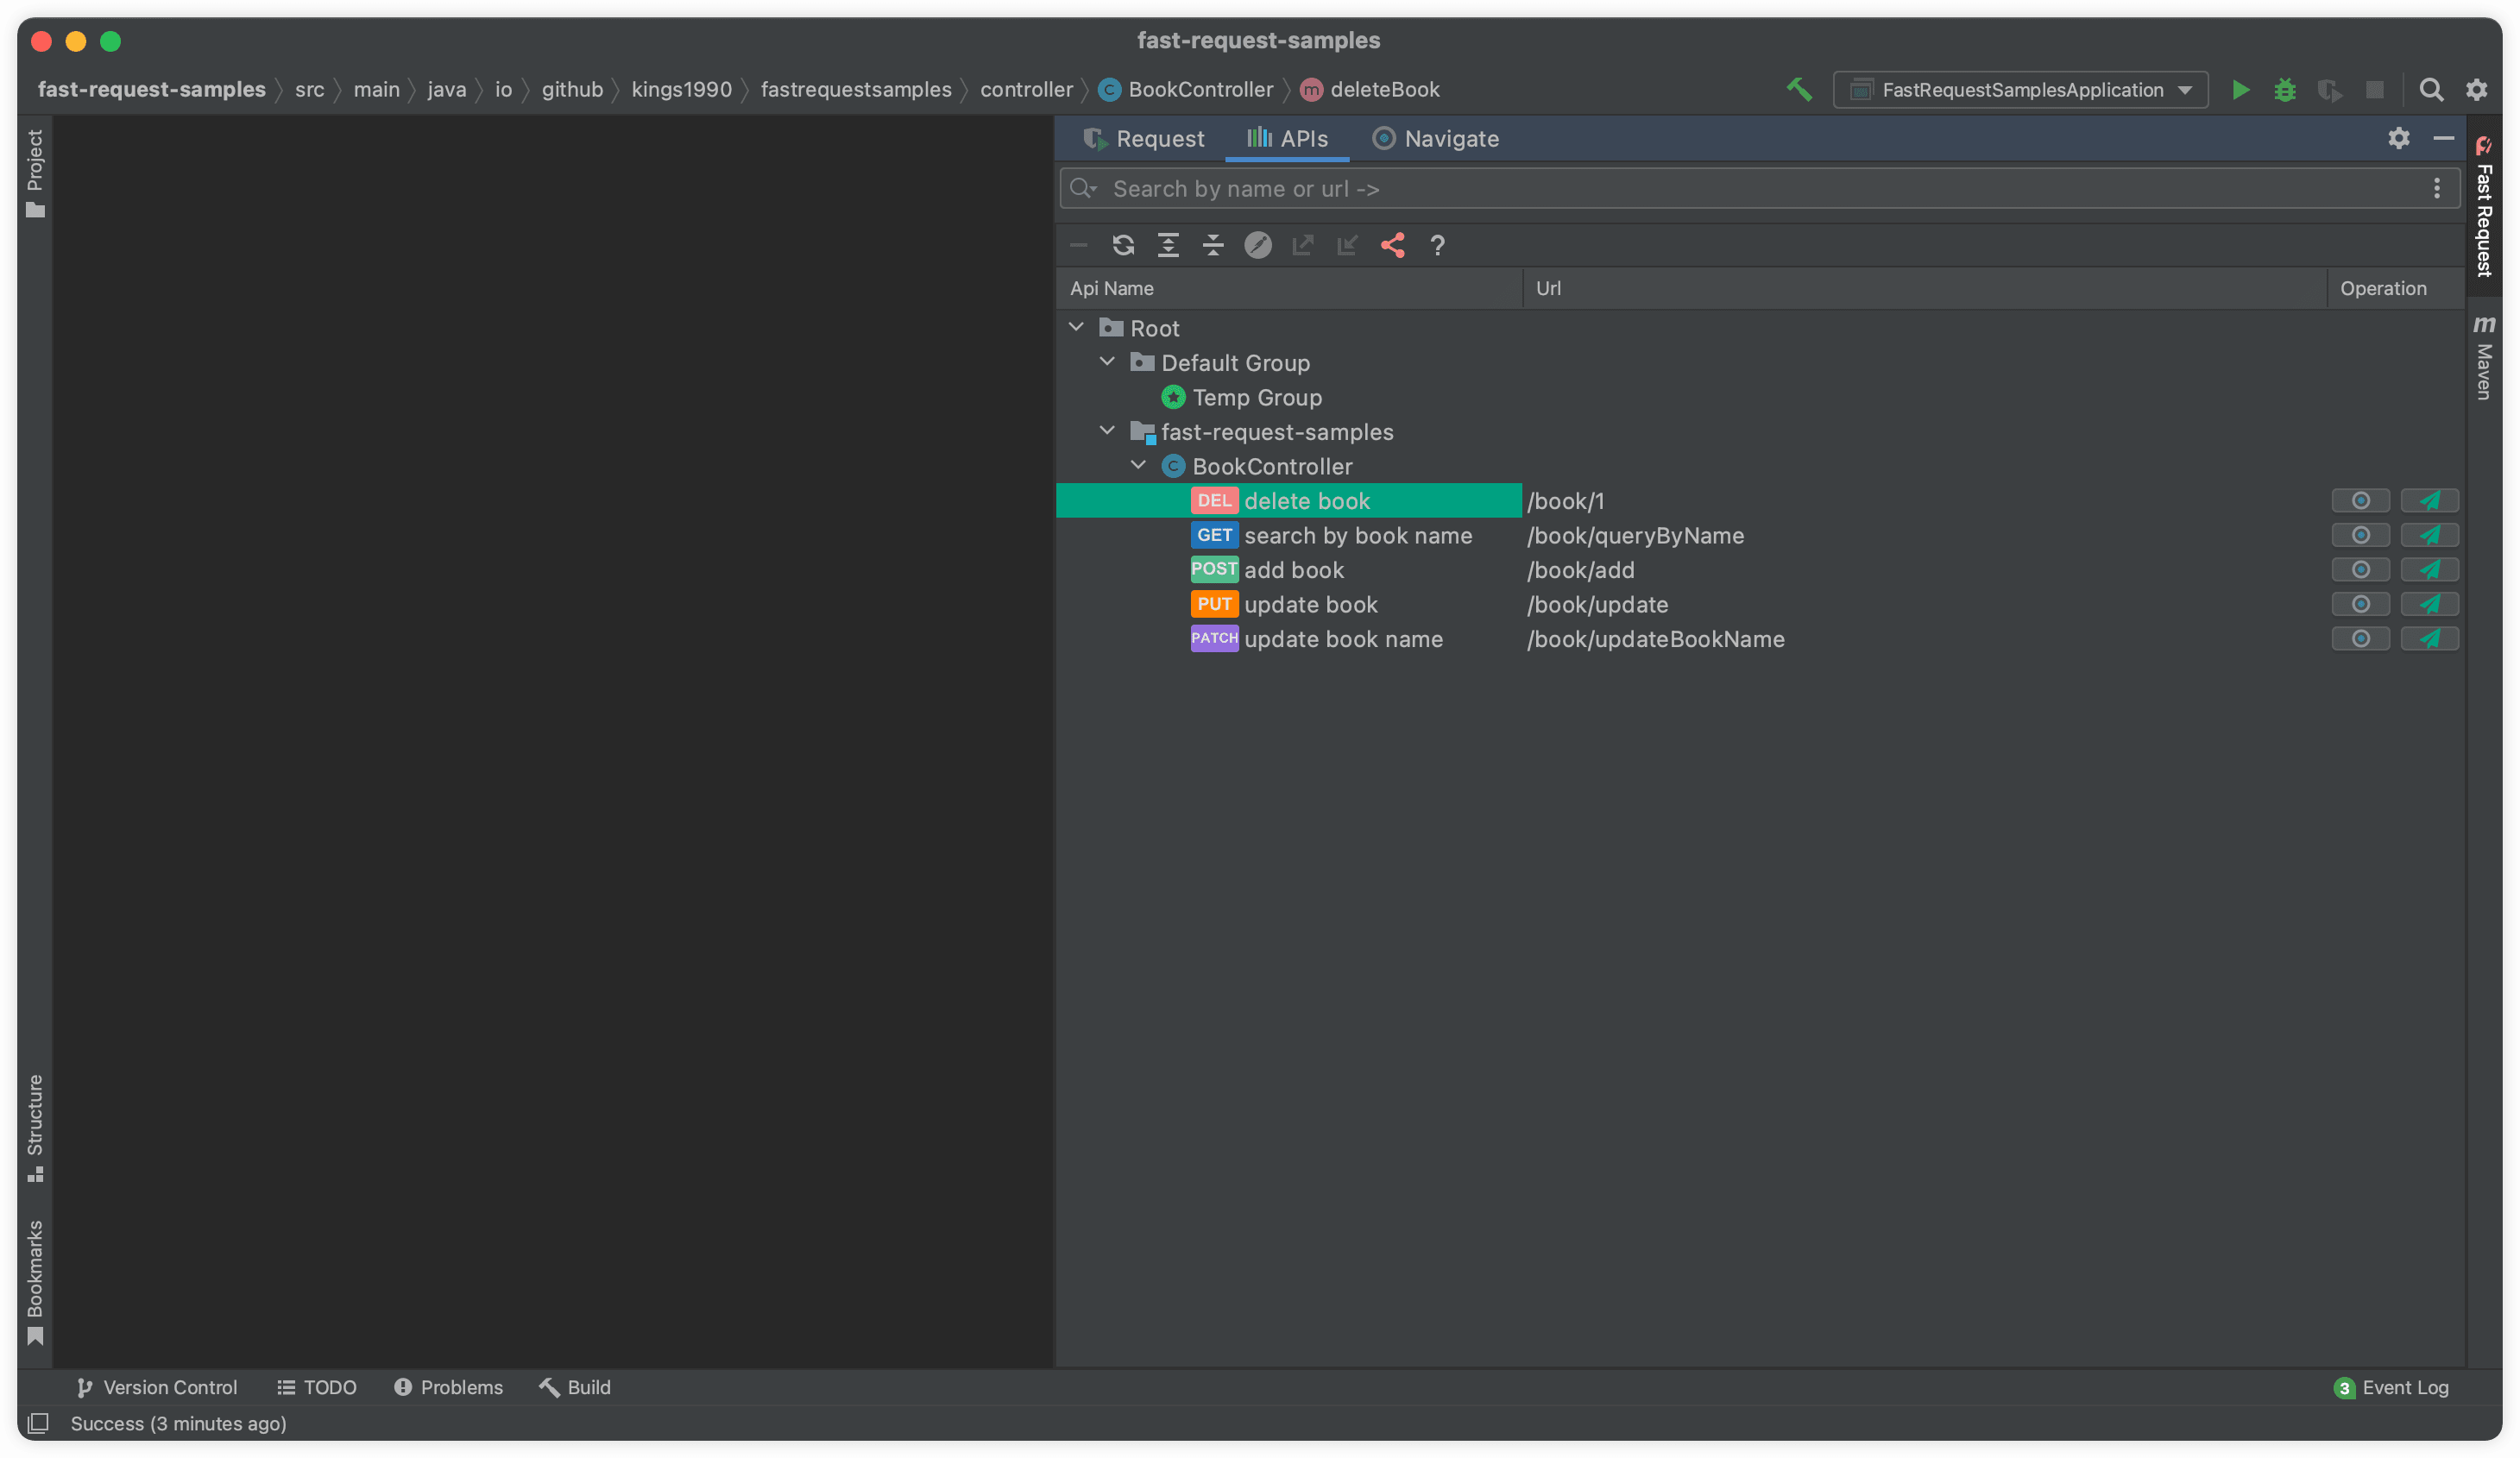Viewport: 2520px width, 1458px height.
Task: Collapse the BookController tree node
Action: 1138,465
